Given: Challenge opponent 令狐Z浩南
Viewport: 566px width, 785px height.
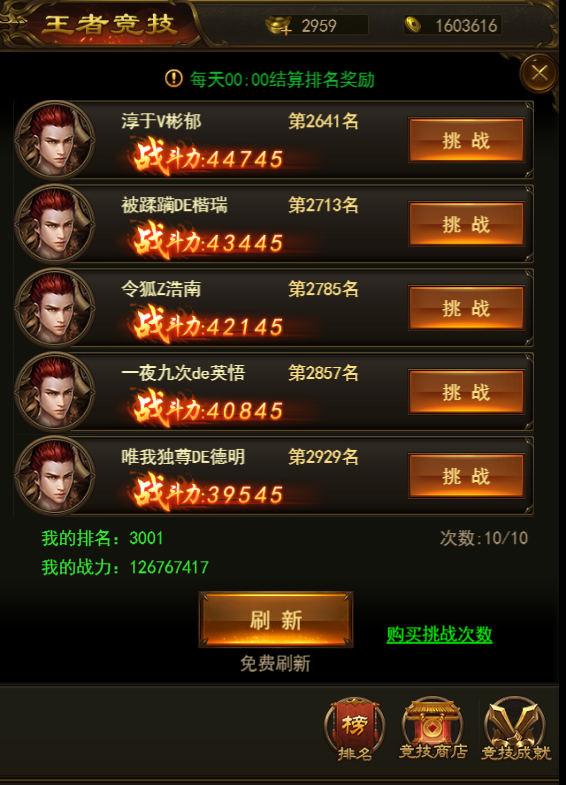Looking at the screenshot, I should 466,308.
